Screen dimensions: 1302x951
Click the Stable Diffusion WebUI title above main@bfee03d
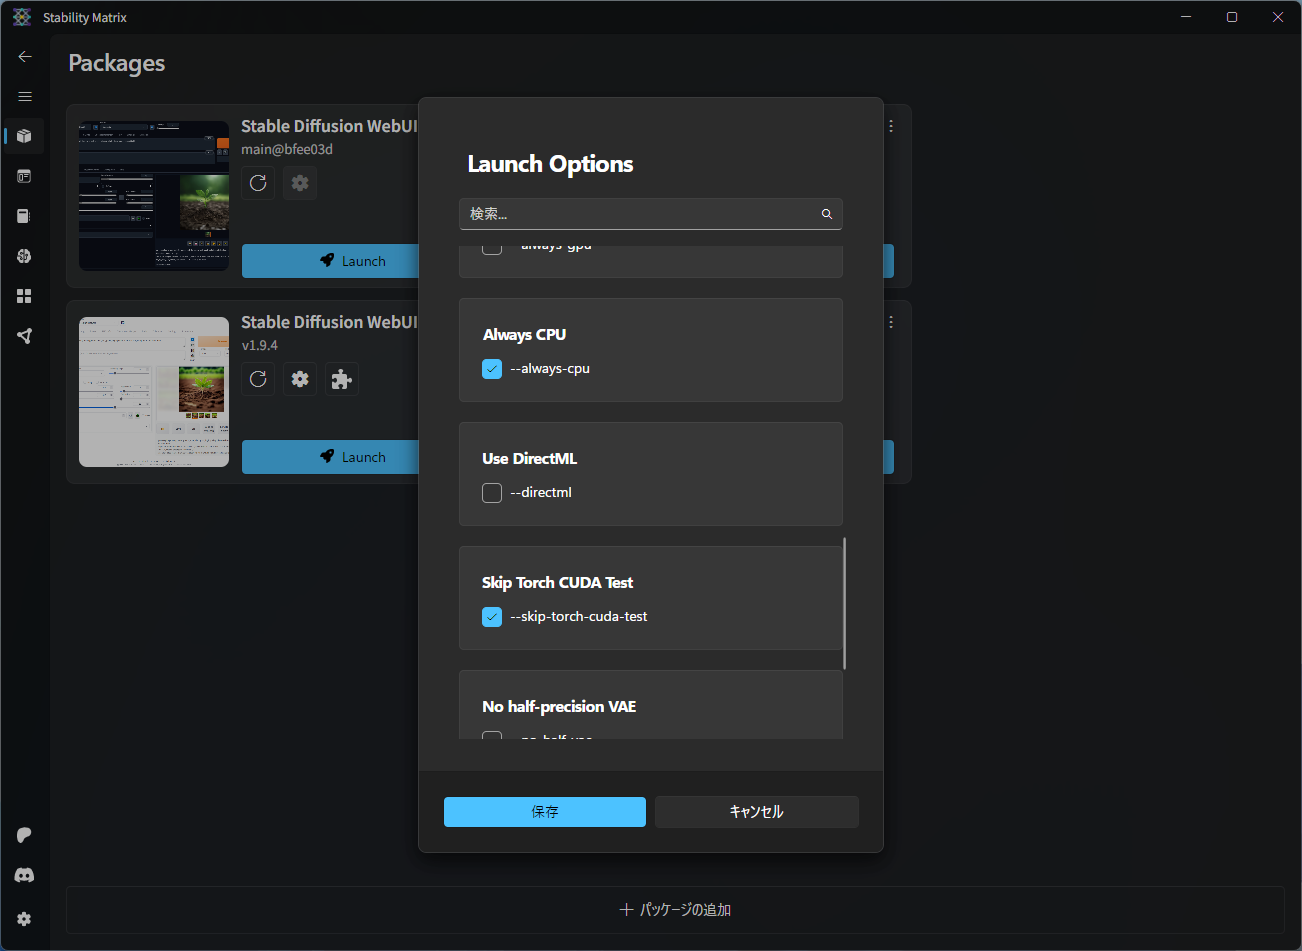pyautogui.click(x=329, y=126)
